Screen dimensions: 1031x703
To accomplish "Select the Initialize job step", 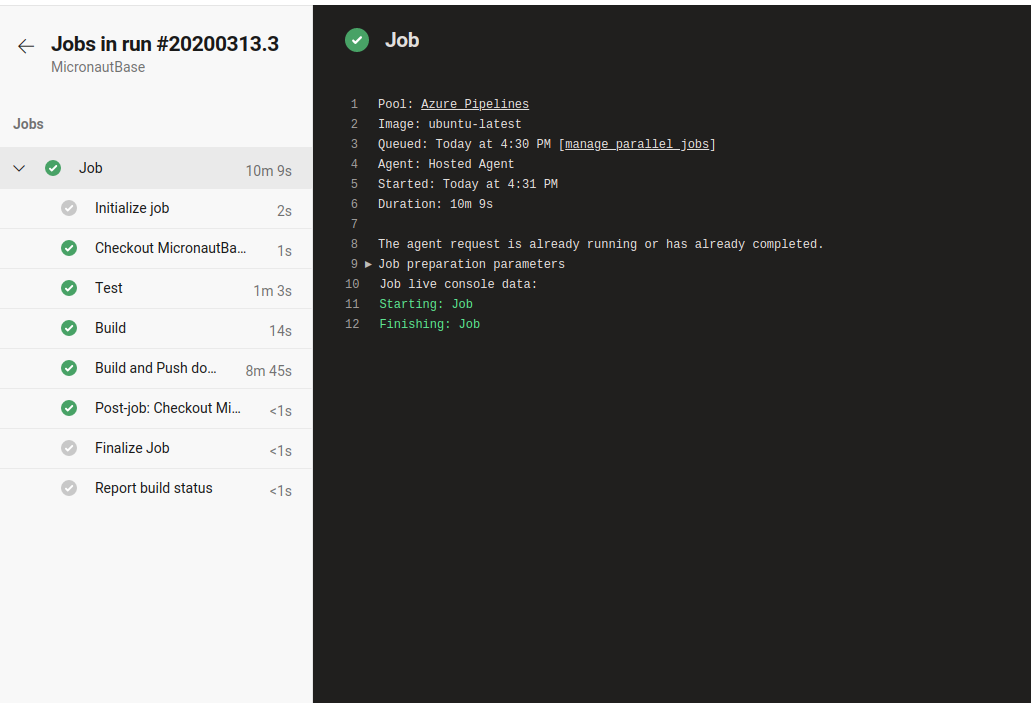I will [x=132, y=208].
